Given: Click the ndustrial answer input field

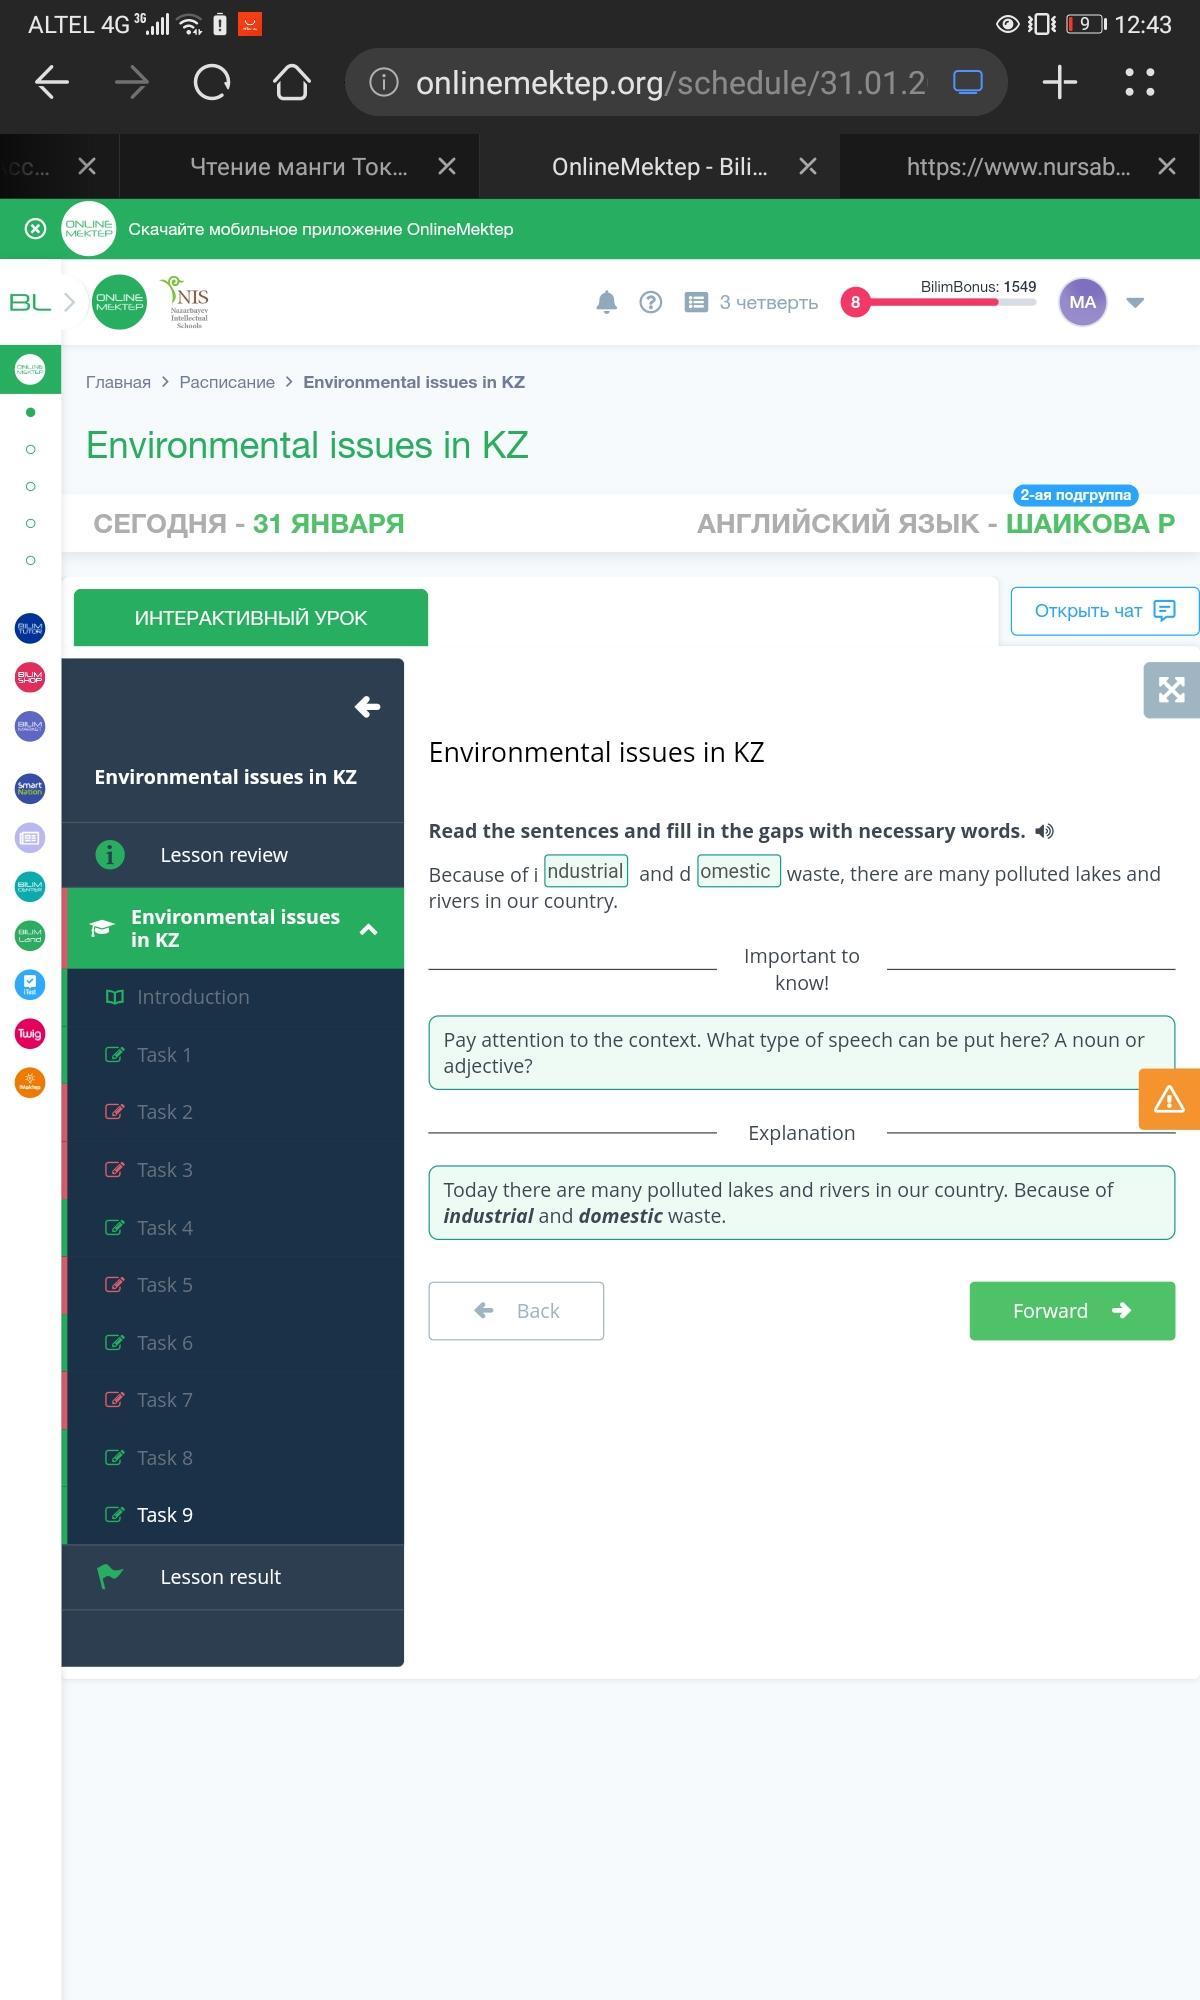Looking at the screenshot, I should coord(586,871).
